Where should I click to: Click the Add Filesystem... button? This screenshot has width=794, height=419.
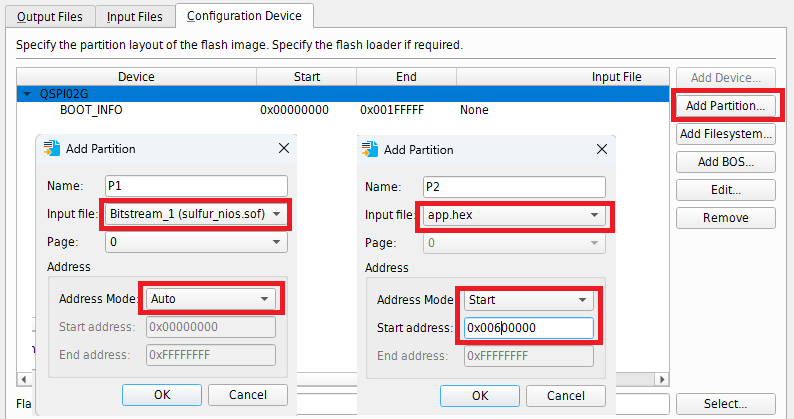(726, 133)
